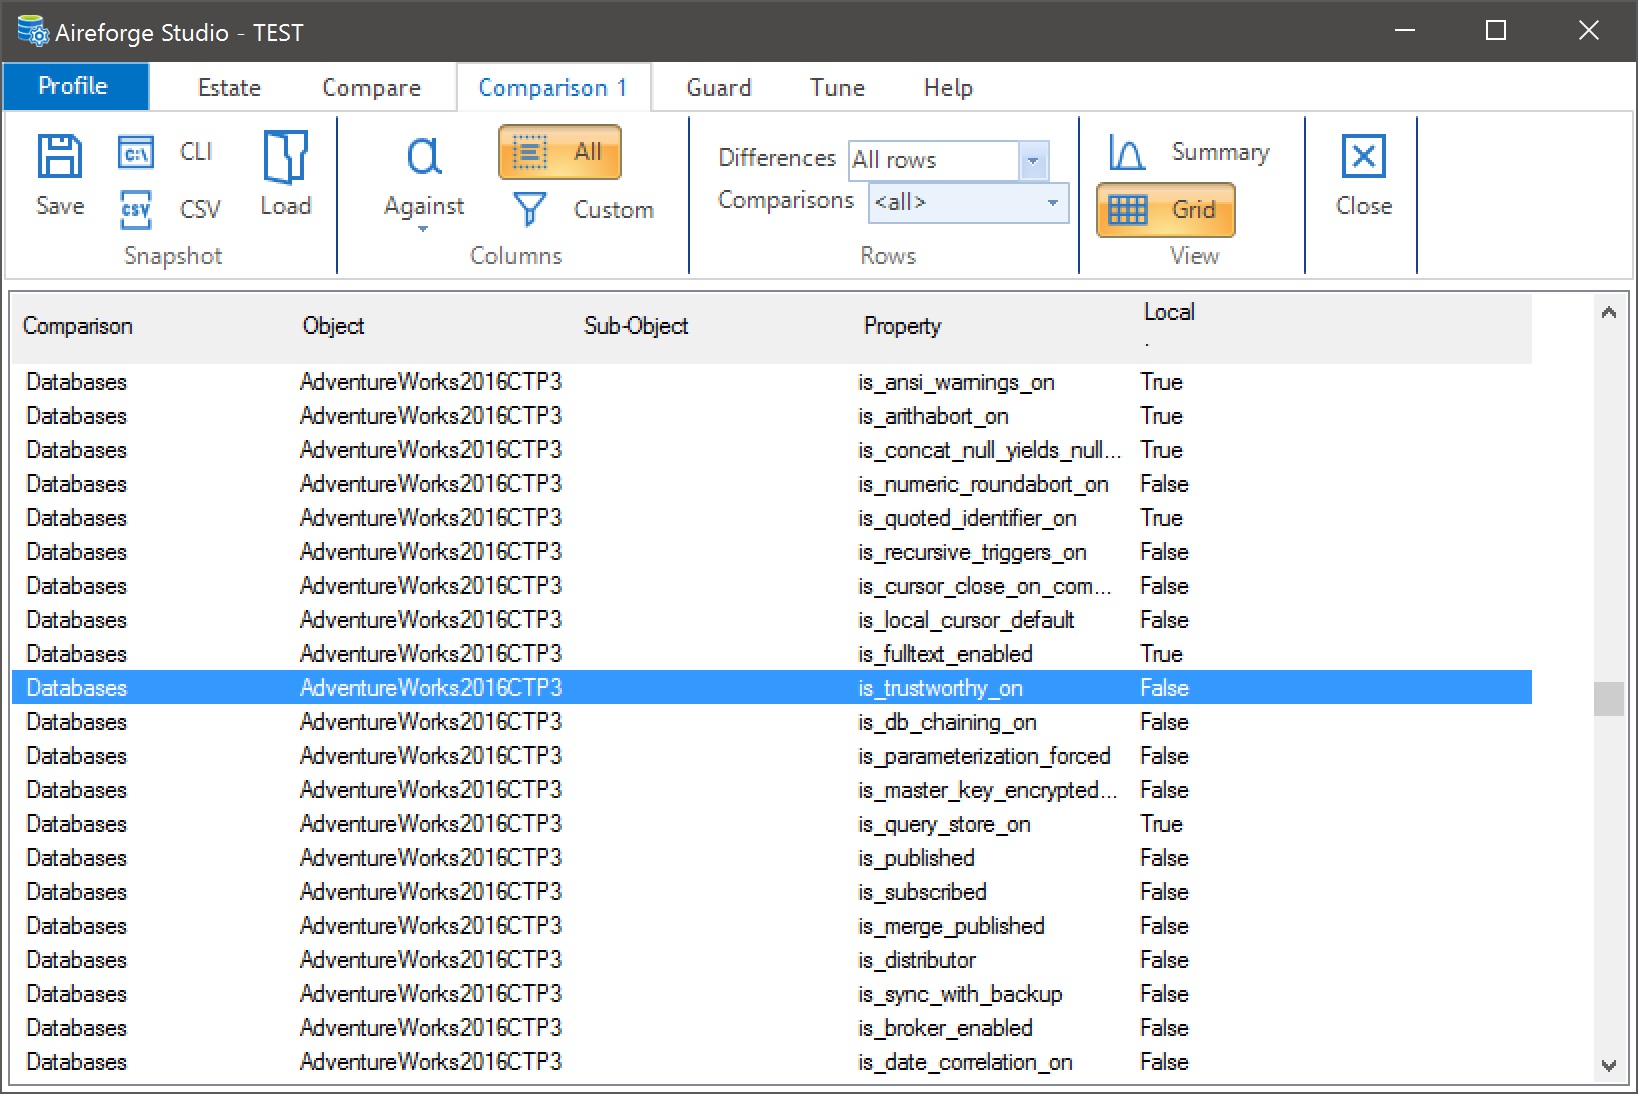The height and width of the screenshot is (1094, 1638).
Task: Open the CLI snapshot tool
Action: pos(136,152)
